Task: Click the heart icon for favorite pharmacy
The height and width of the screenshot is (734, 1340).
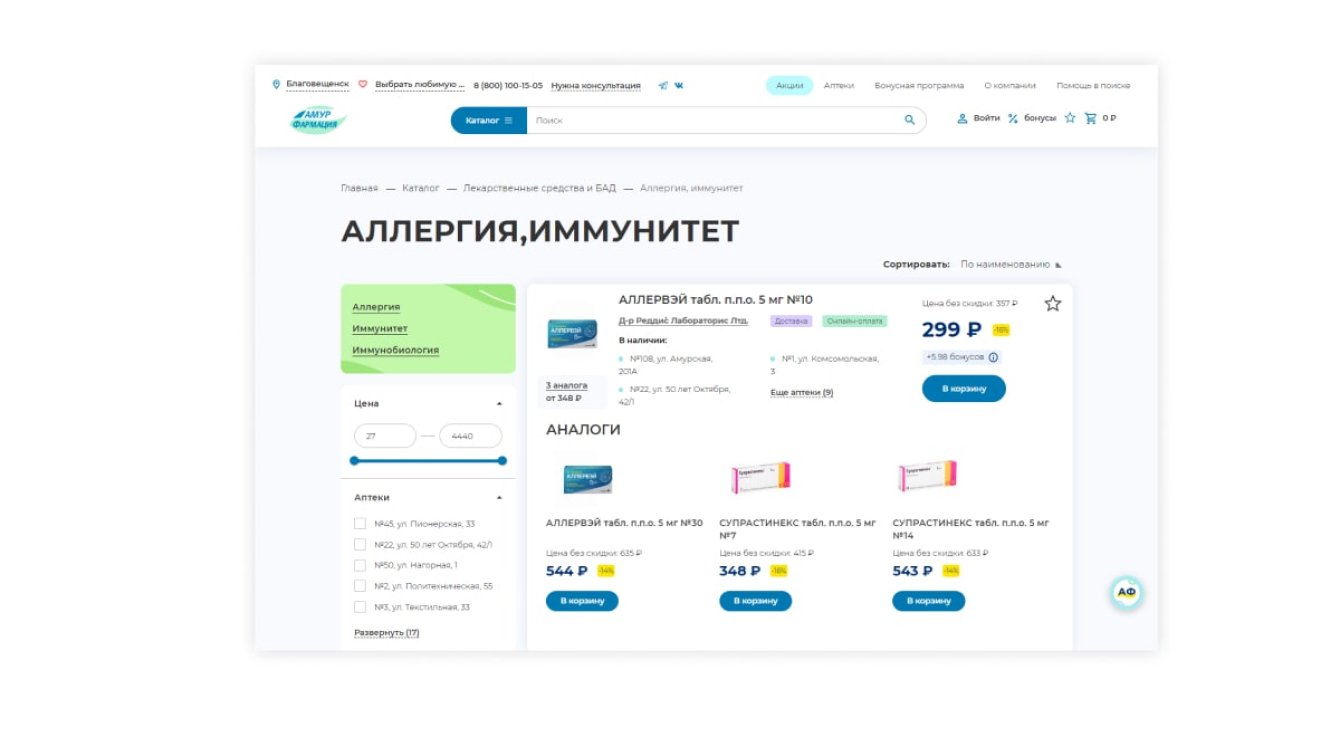Action: tap(363, 85)
